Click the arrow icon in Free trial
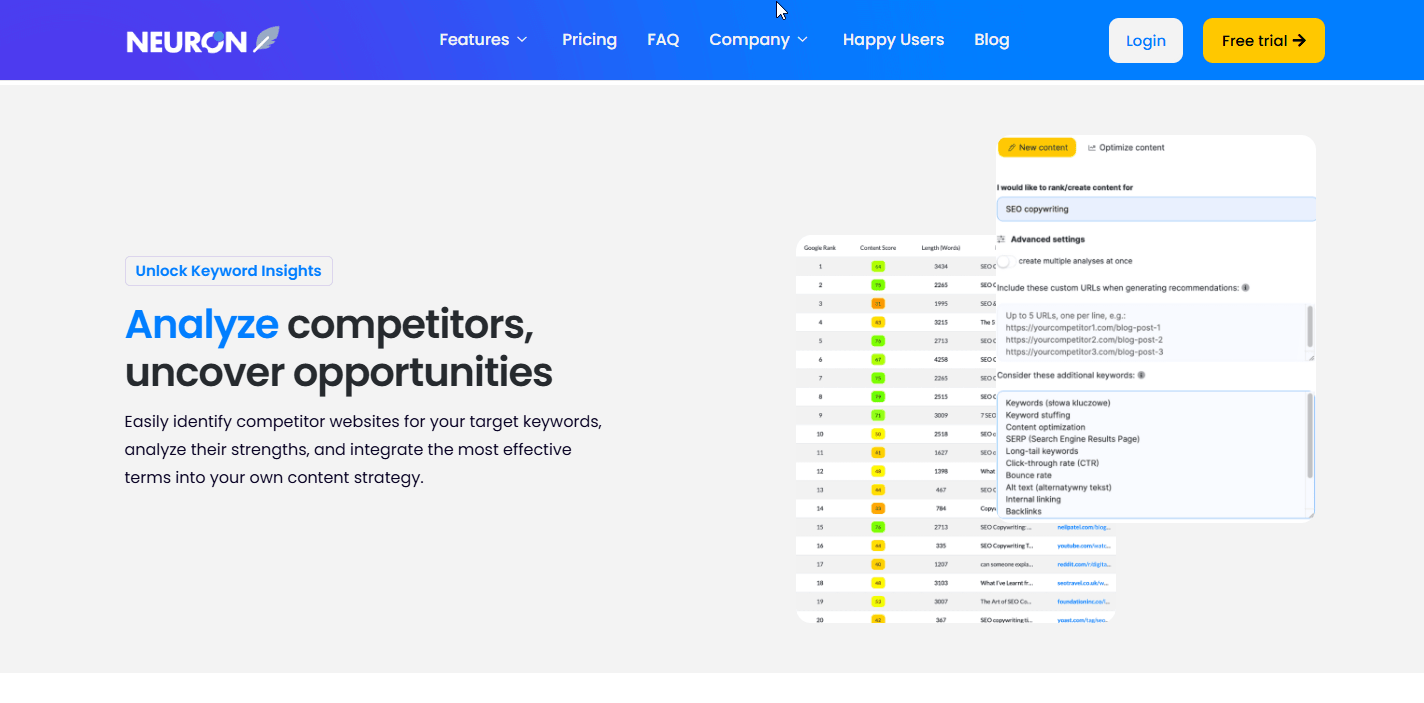This screenshot has height=703, width=1424. pyautogui.click(x=1299, y=40)
